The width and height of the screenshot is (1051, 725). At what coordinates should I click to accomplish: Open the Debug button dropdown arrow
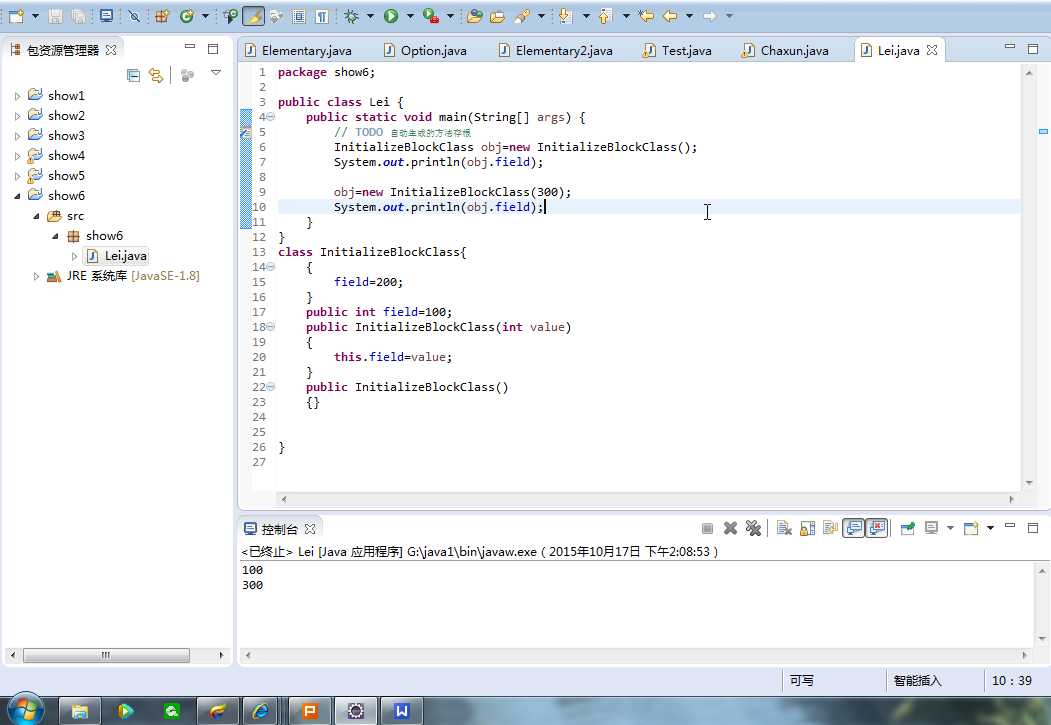(x=370, y=16)
